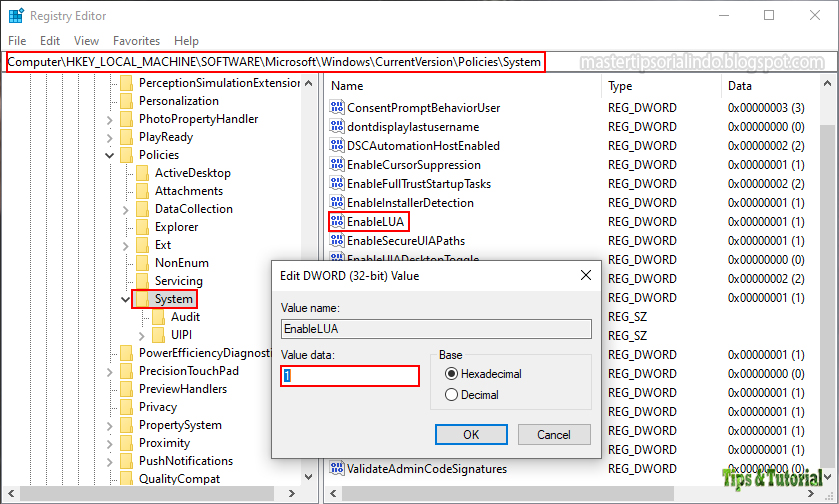The image size is (839, 504).
Task: Expand the PrecisionTouchPad key
Action: (x=110, y=372)
